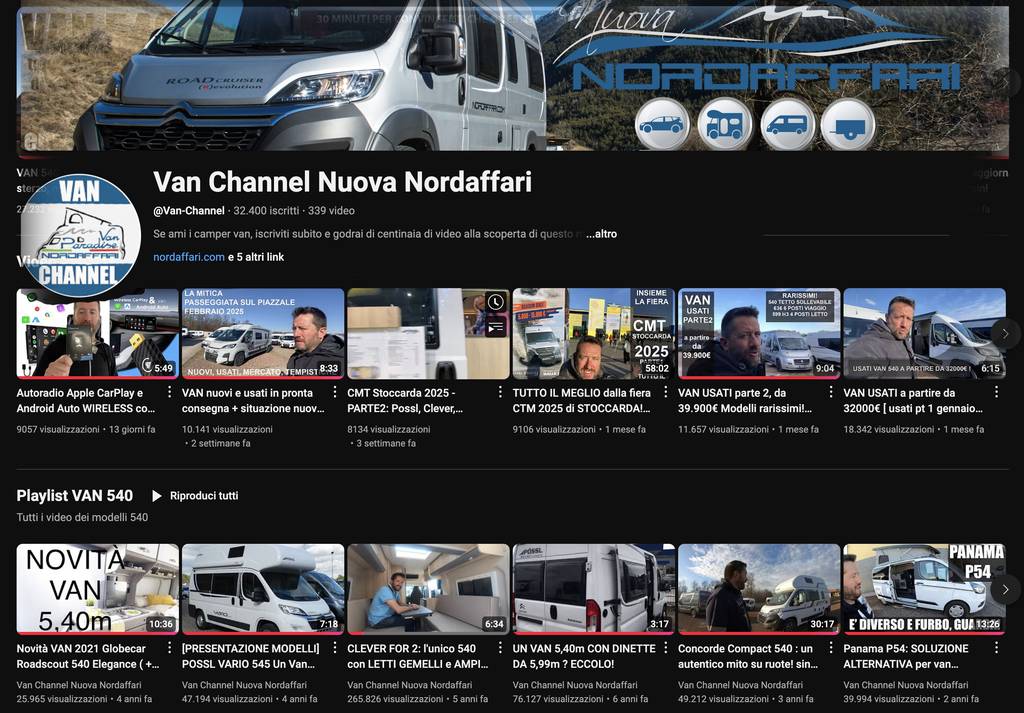Click the '32.400 iscritti' subscriber count
The image size is (1024, 713).
(266, 210)
